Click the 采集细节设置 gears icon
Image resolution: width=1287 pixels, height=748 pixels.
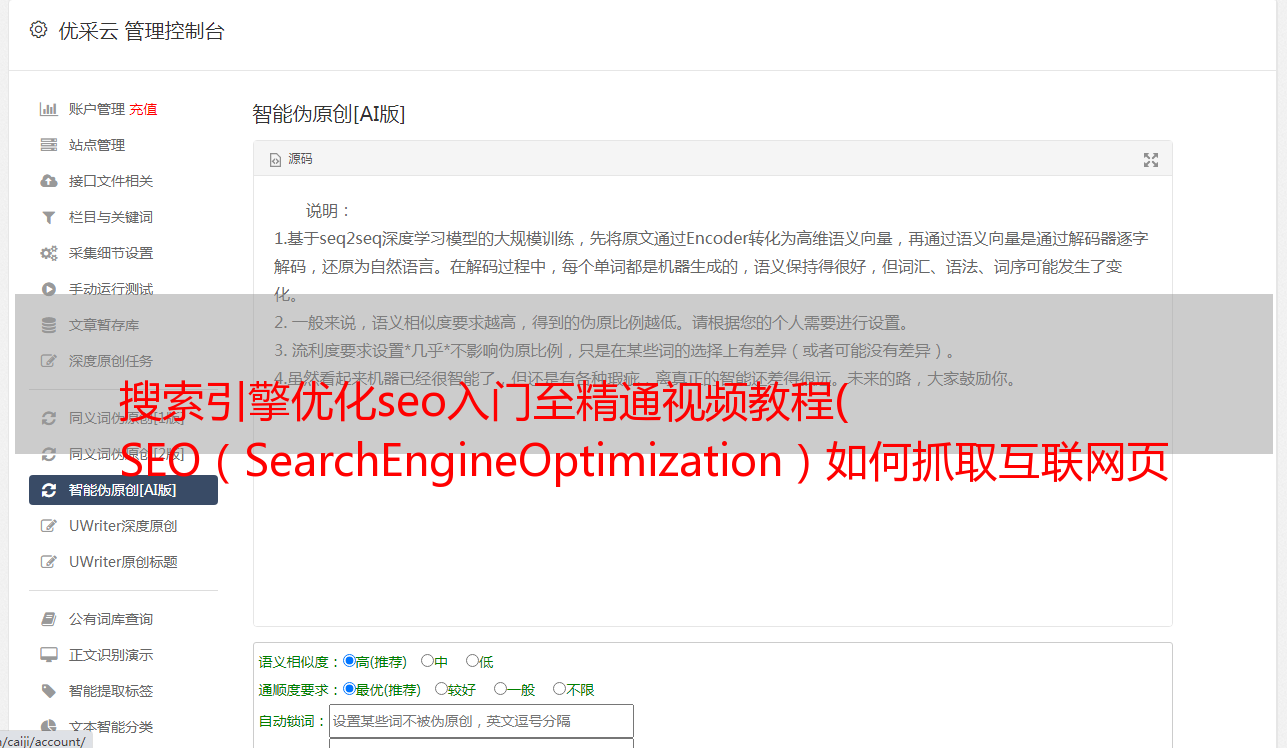click(48, 253)
